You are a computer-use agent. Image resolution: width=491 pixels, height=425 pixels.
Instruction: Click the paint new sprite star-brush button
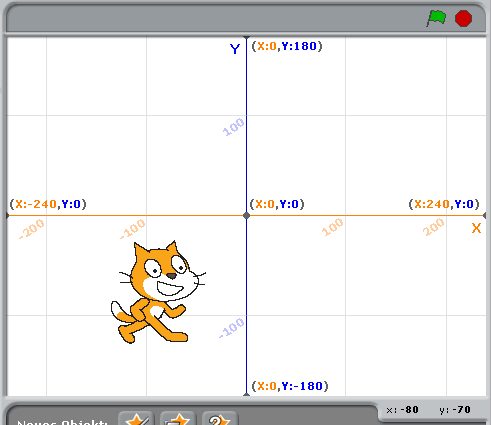[x=137, y=419]
